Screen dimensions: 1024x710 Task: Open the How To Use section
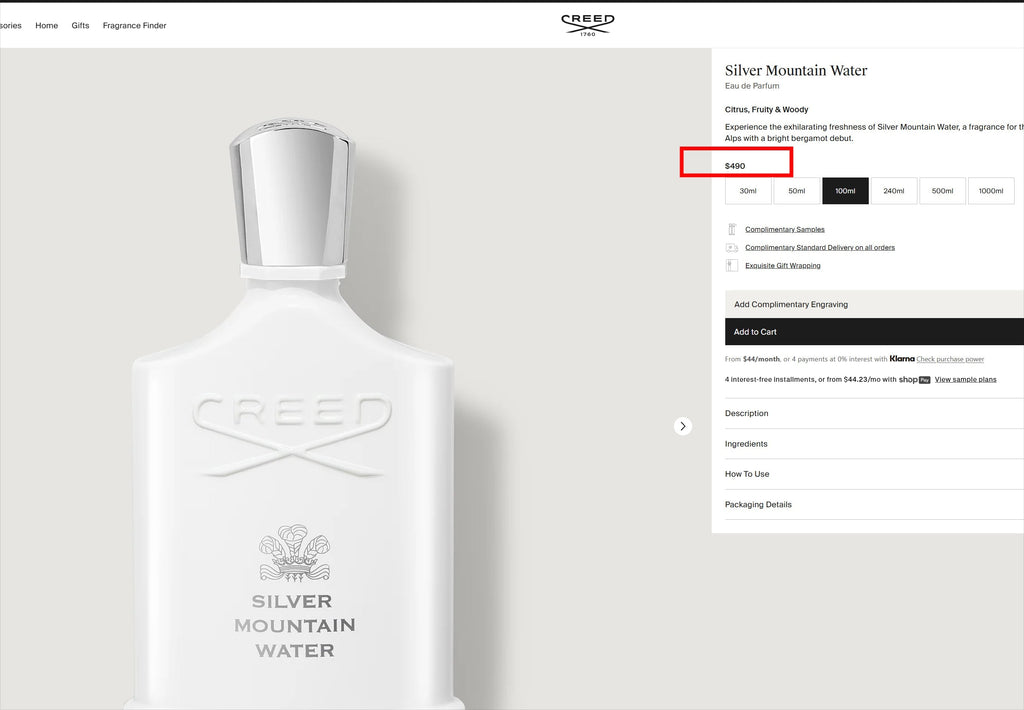pos(874,474)
